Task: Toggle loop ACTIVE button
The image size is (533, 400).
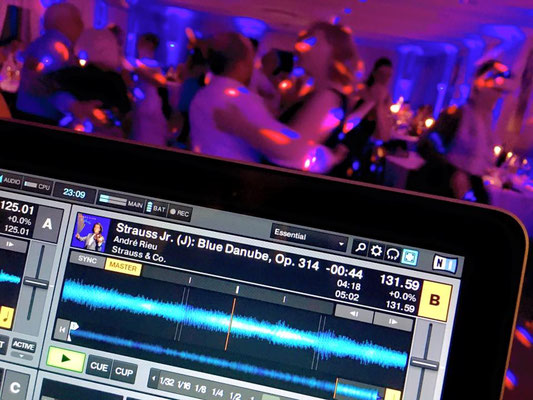Action: pyautogui.click(x=23, y=345)
